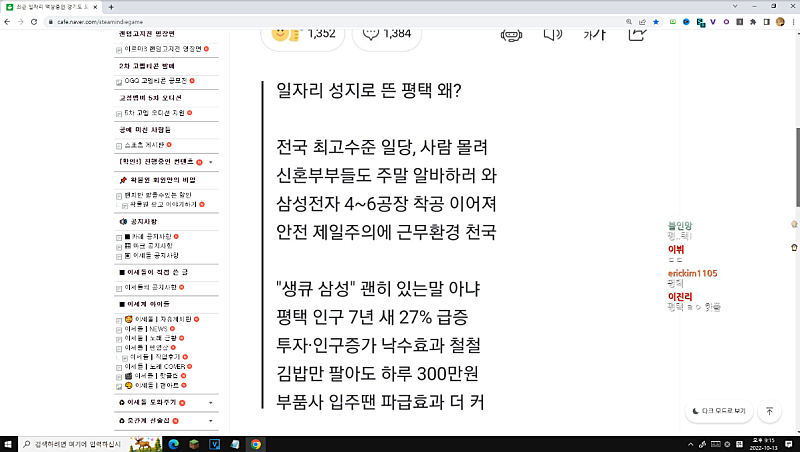Image resolution: width=800 pixels, height=452 pixels.
Task: Open the tab search chevron
Action: (x=735, y=6)
